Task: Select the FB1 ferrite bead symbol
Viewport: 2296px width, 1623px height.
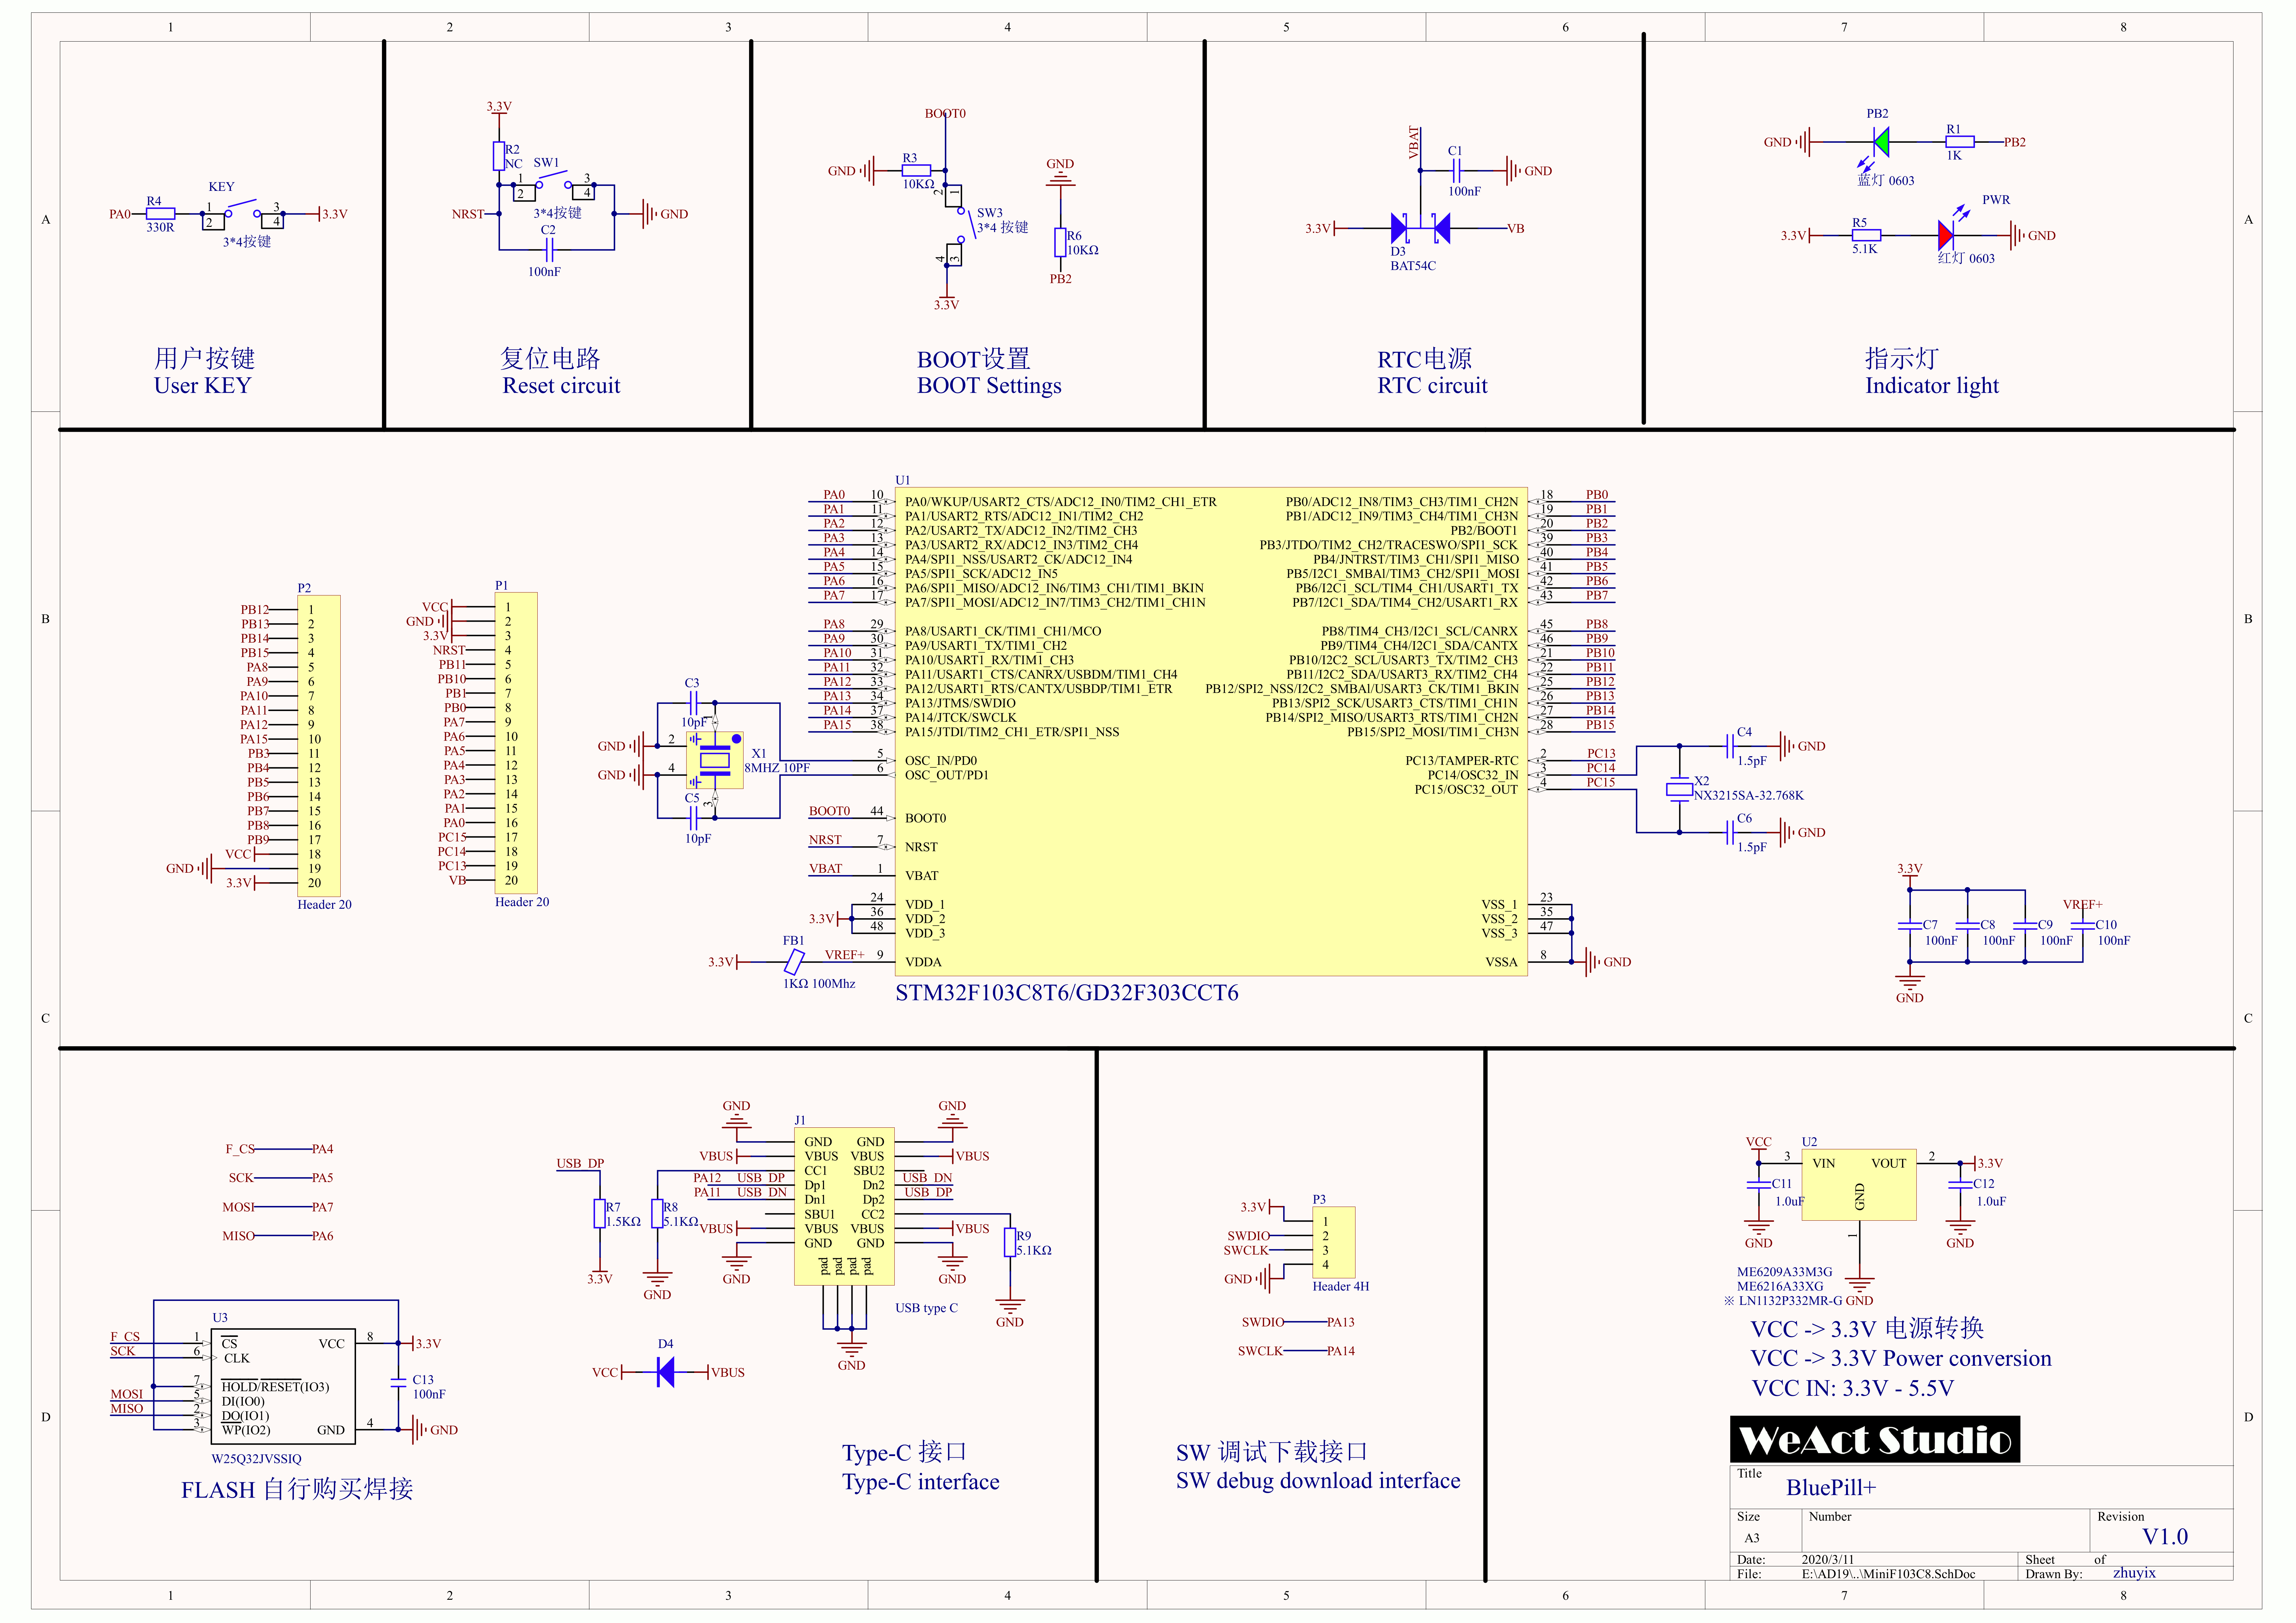Action: pos(794,962)
